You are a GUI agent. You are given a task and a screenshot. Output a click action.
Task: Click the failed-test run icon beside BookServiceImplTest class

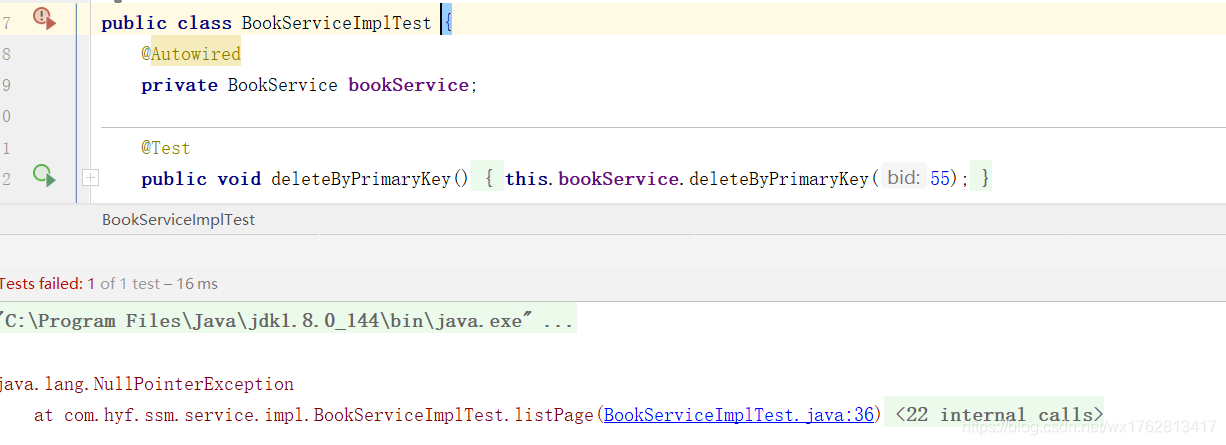(44, 17)
